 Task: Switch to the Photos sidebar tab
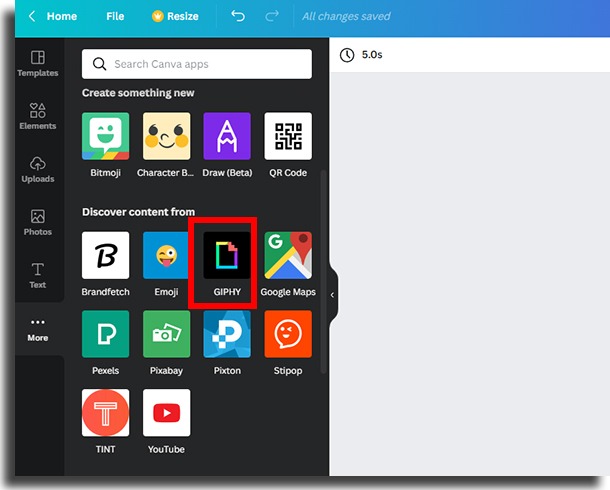[x=38, y=222]
